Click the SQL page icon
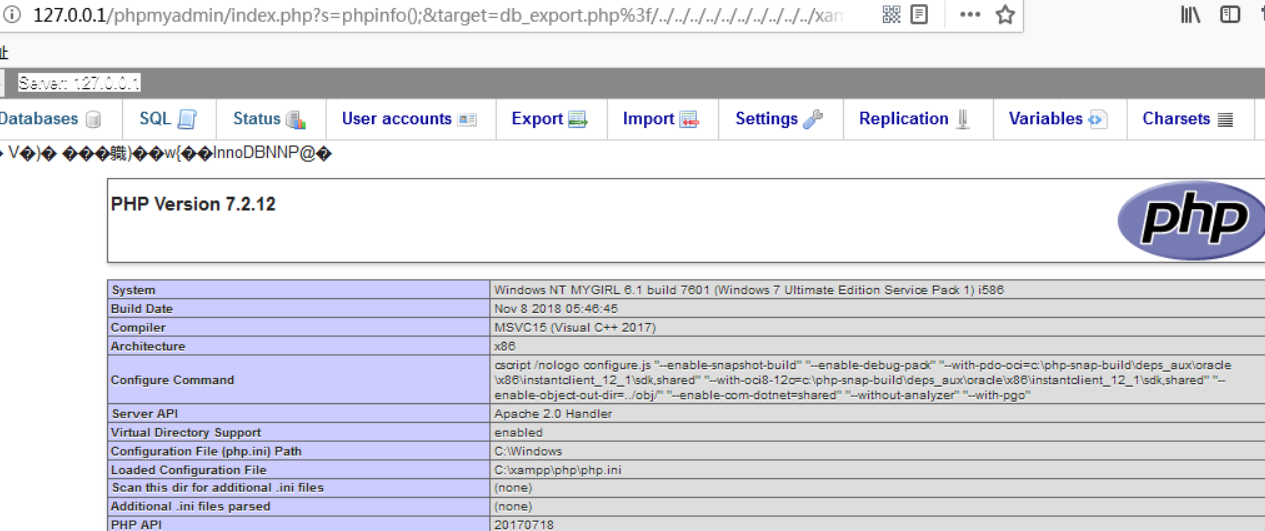The image size is (1265, 531). [187, 119]
